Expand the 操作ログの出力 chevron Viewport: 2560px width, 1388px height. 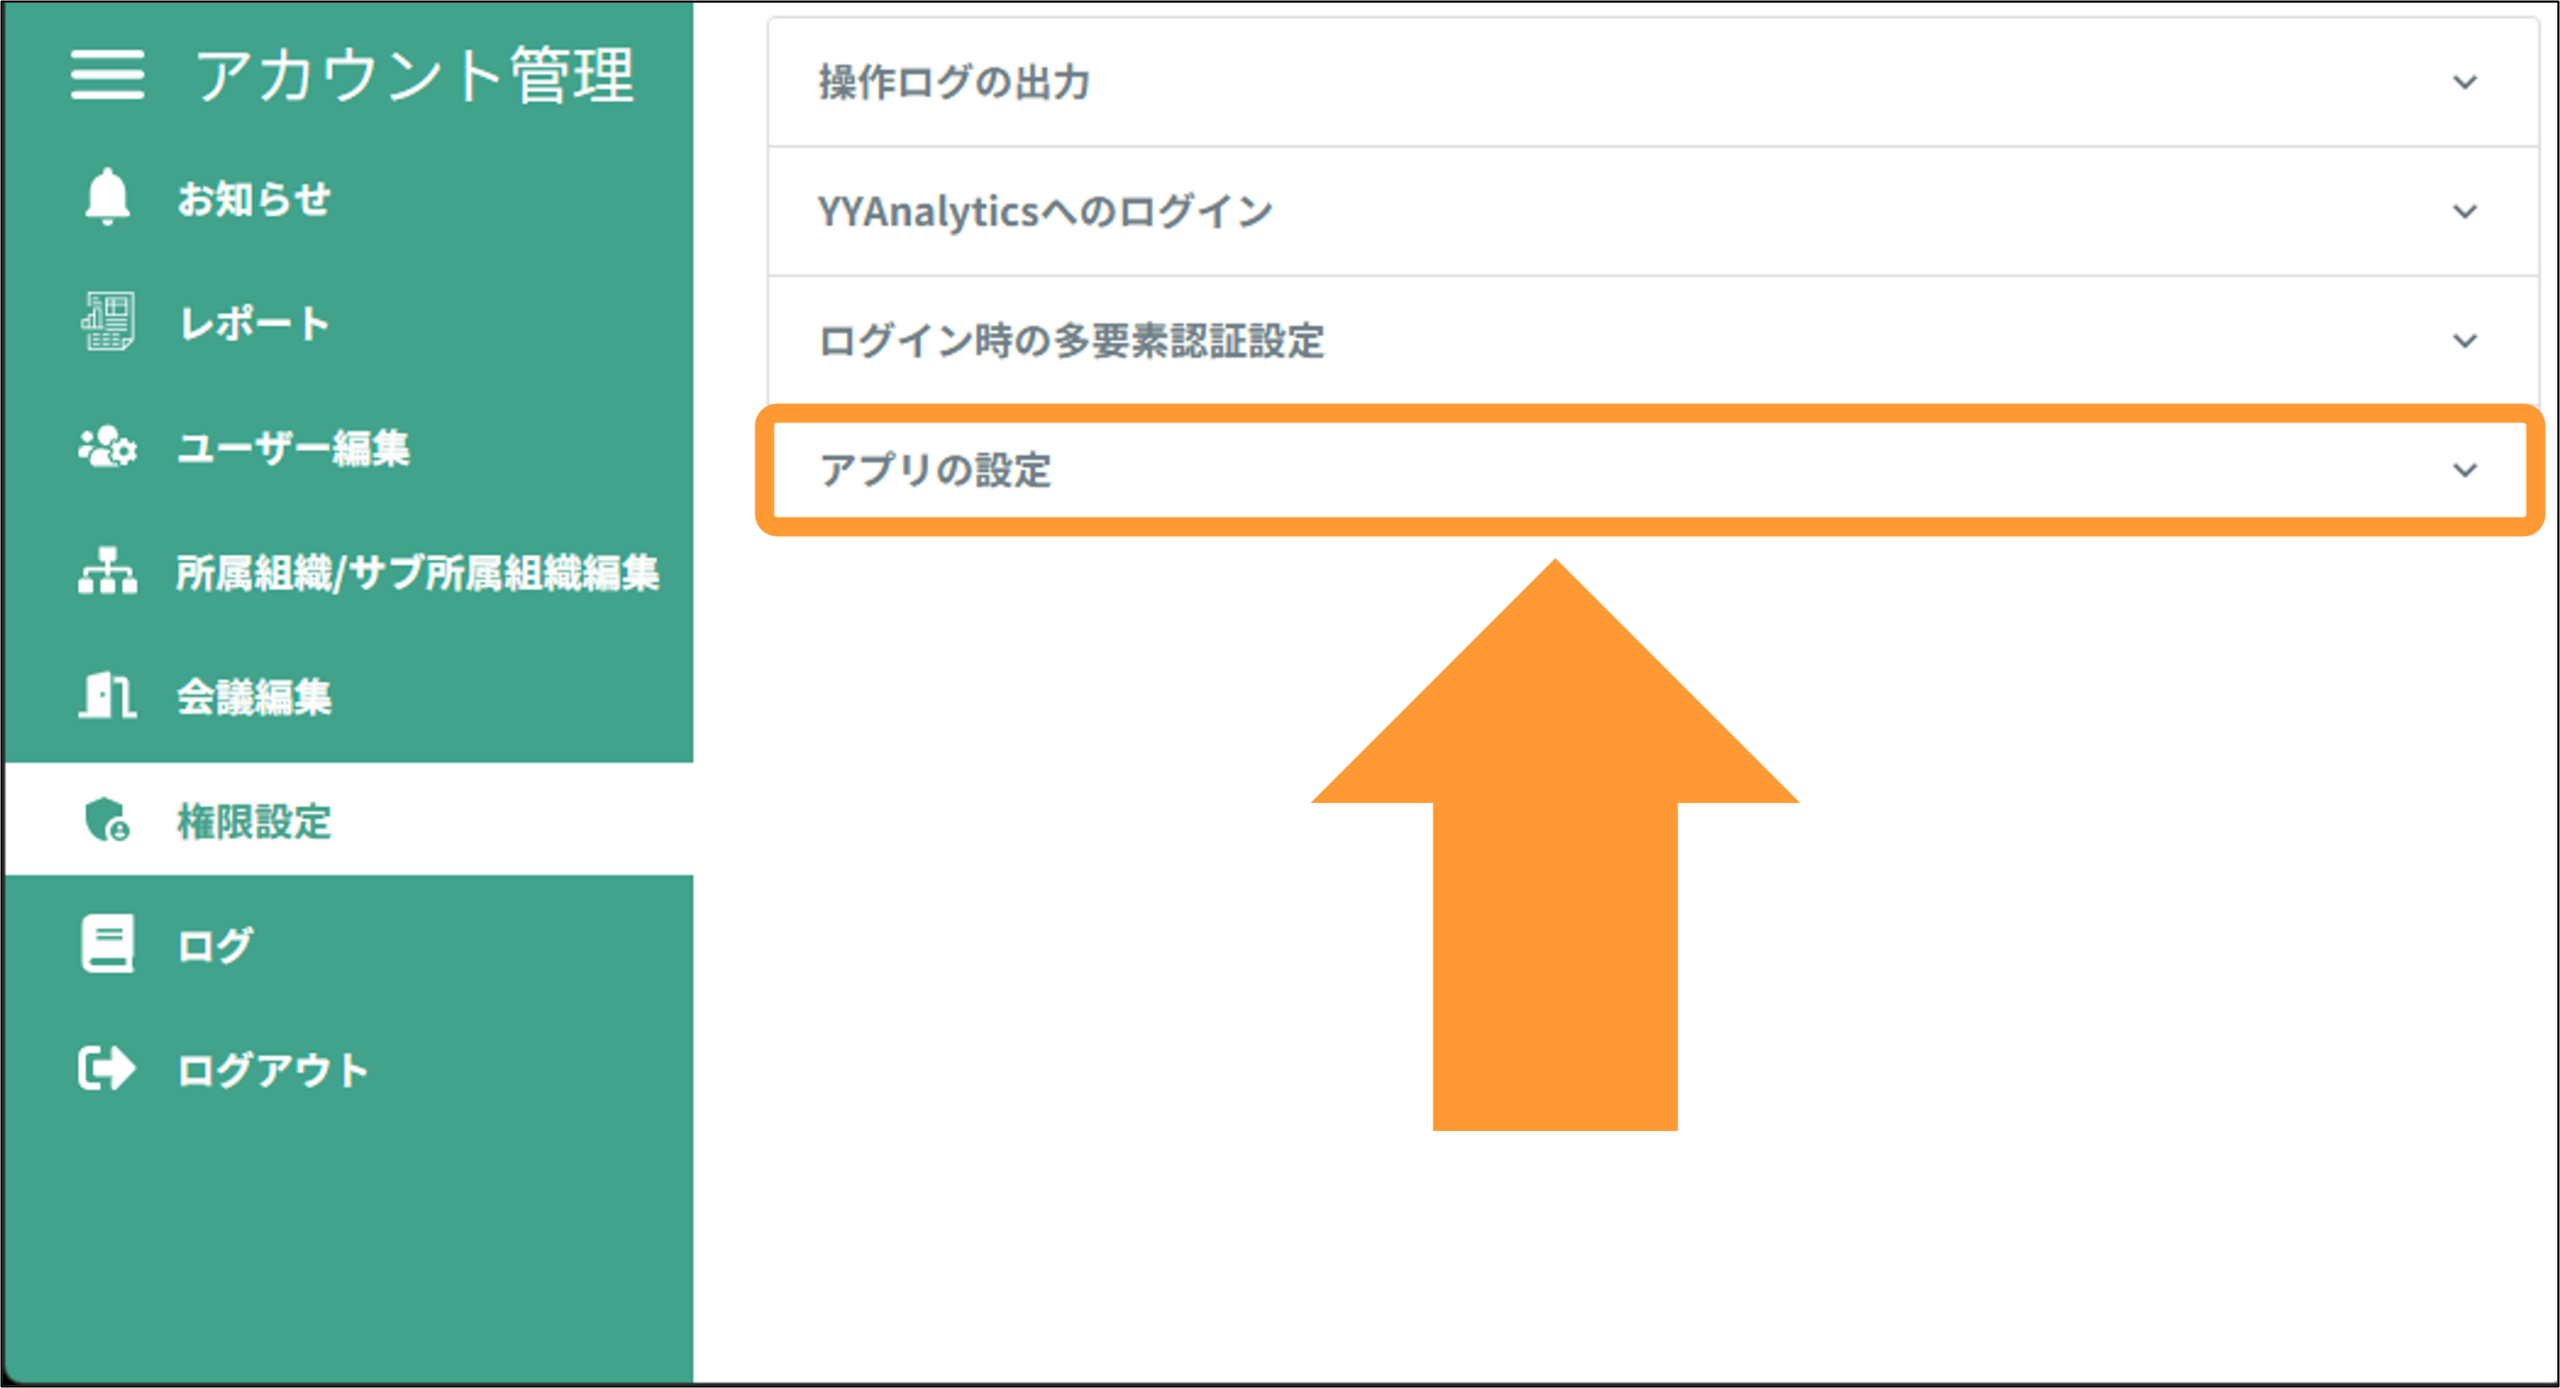(2465, 82)
